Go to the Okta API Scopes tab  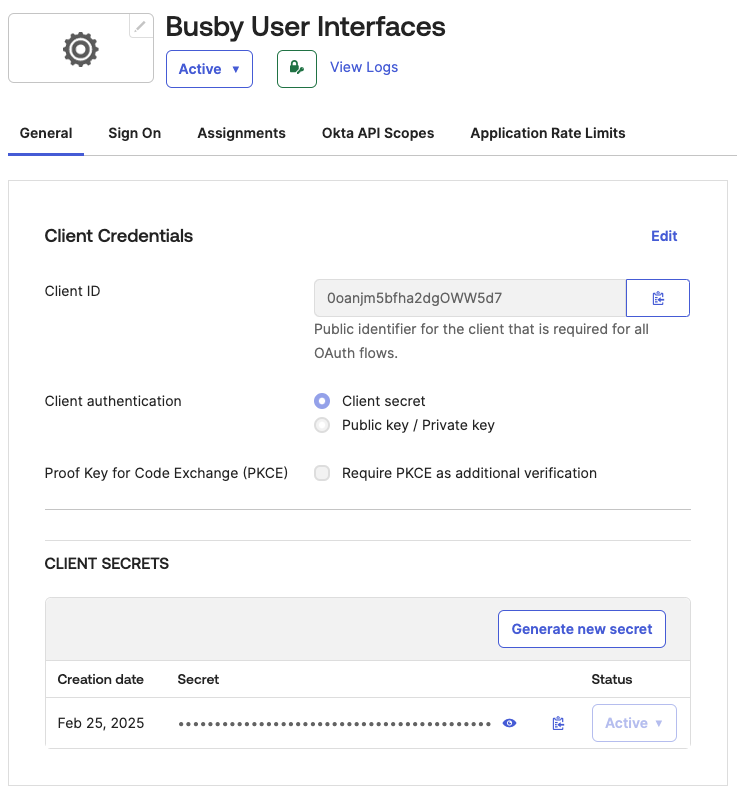378,133
